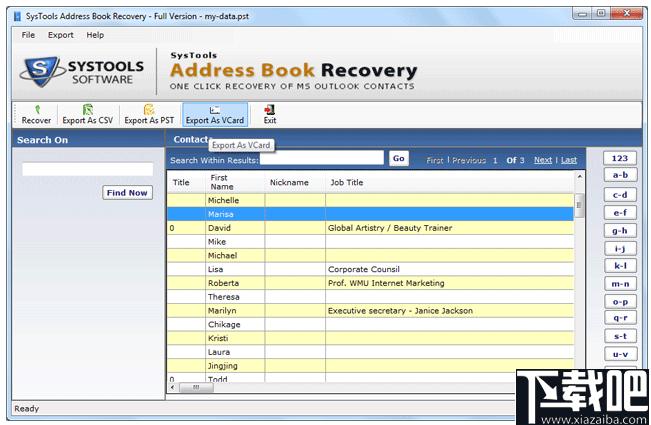Click the horizontal scrollbar left arrow

(173, 387)
